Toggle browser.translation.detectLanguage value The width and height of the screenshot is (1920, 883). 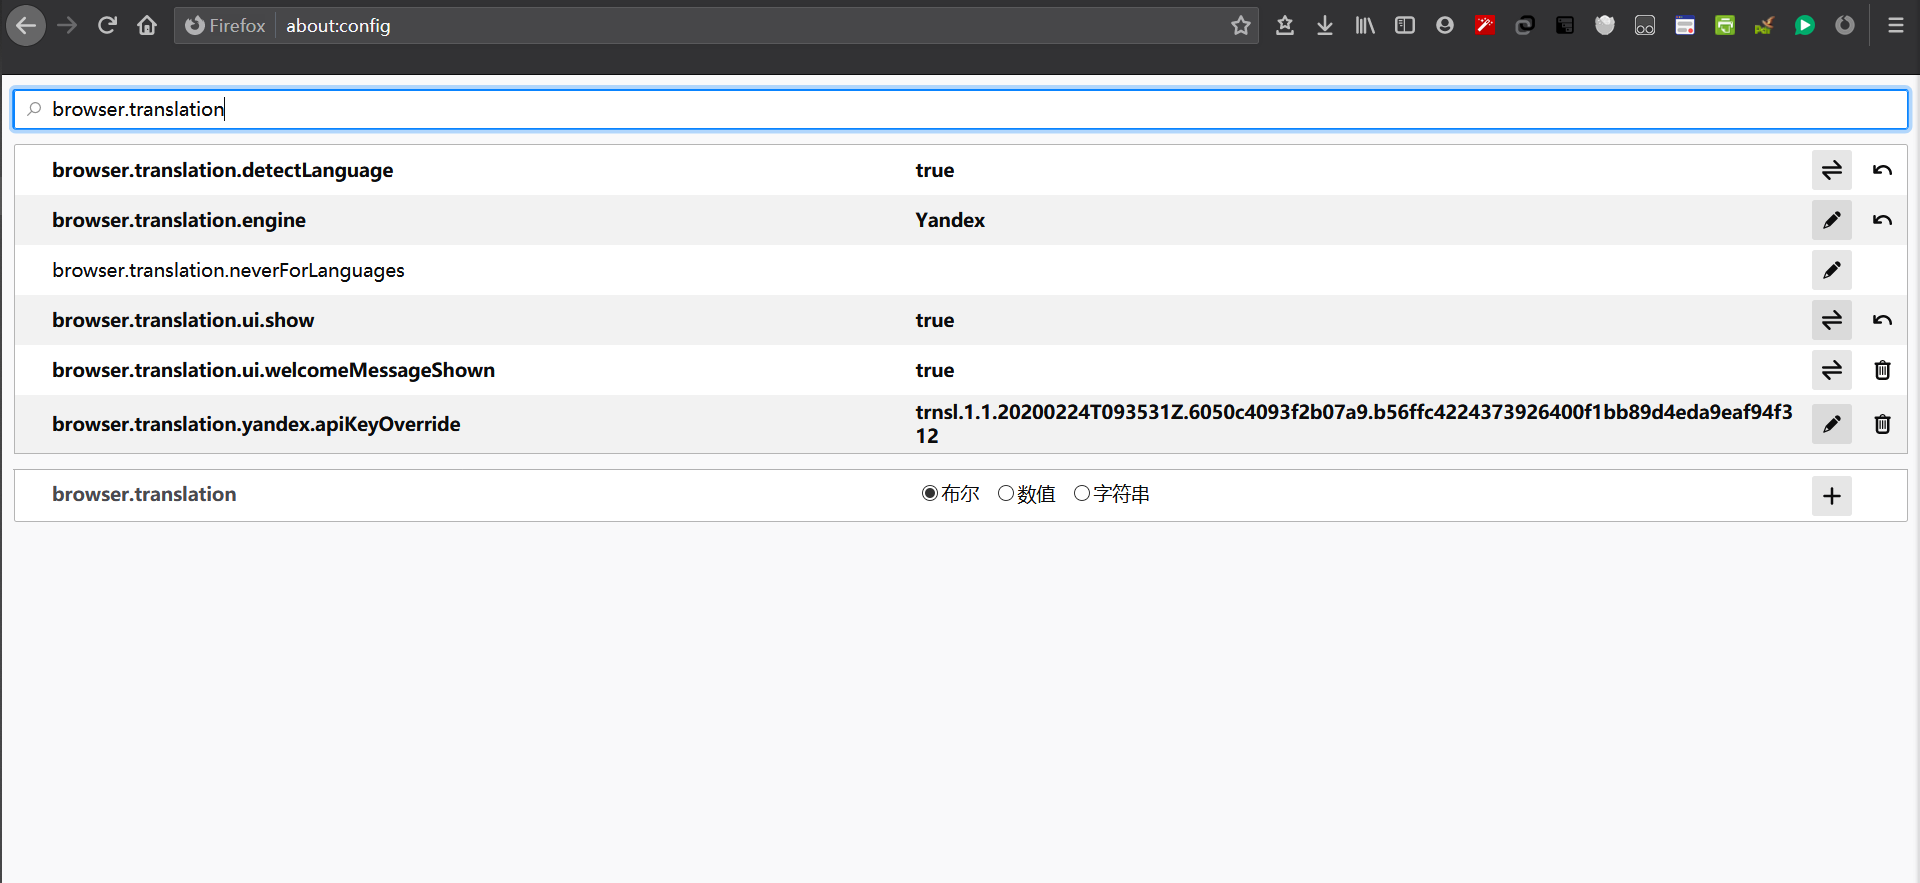[x=1831, y=170]
